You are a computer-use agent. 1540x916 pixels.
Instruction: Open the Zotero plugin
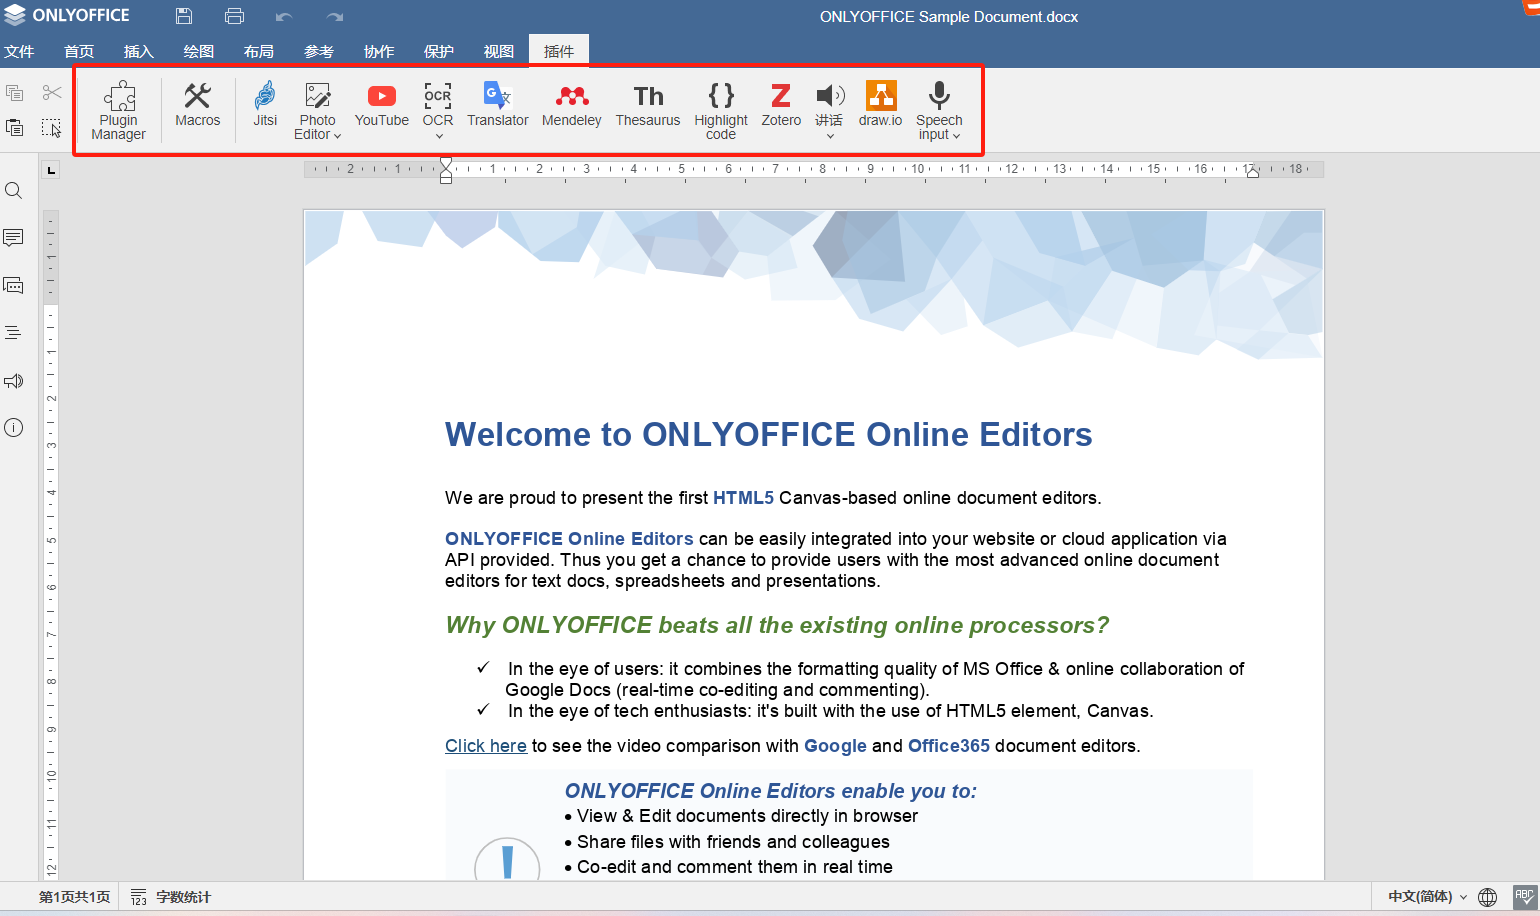tap(781, 104)
